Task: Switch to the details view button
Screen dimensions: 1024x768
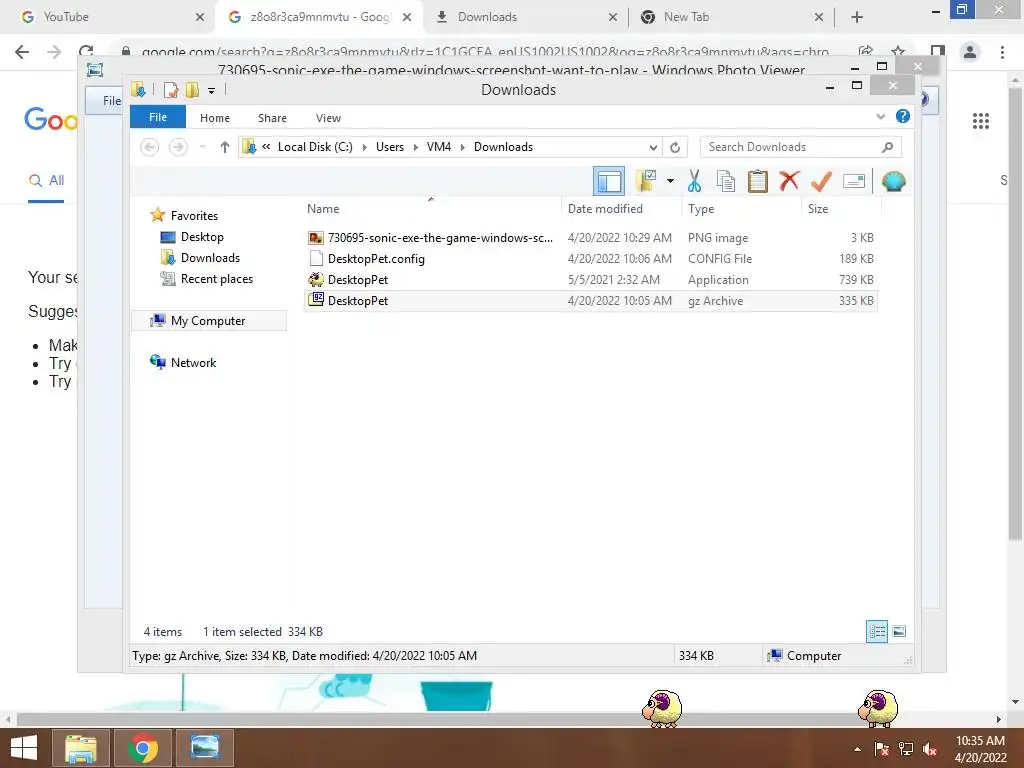Action: coord(877,631)
